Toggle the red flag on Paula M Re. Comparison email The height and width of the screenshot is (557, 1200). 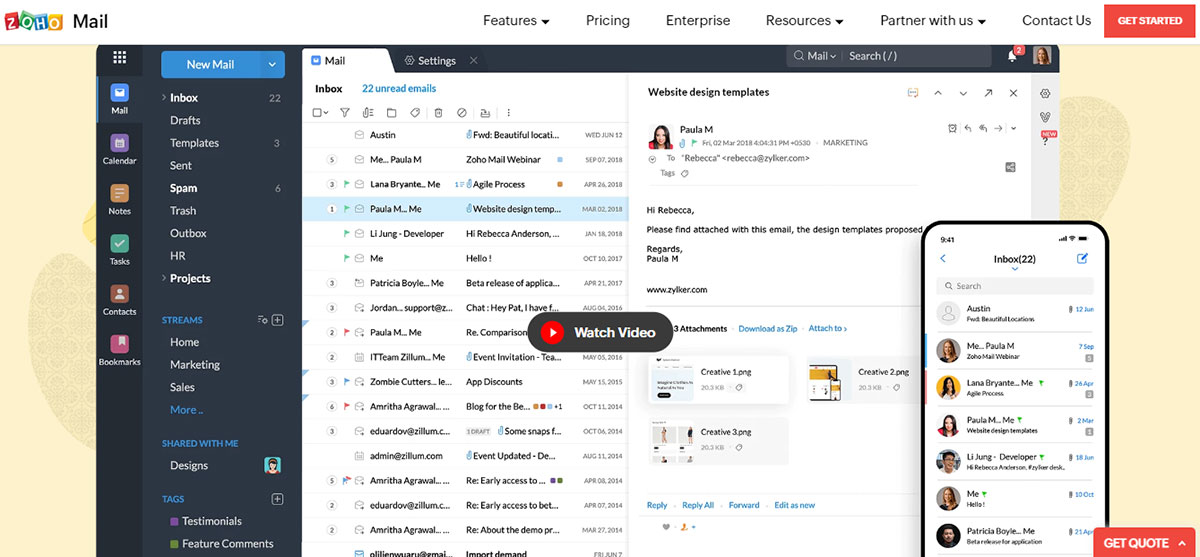click(347, 332)
